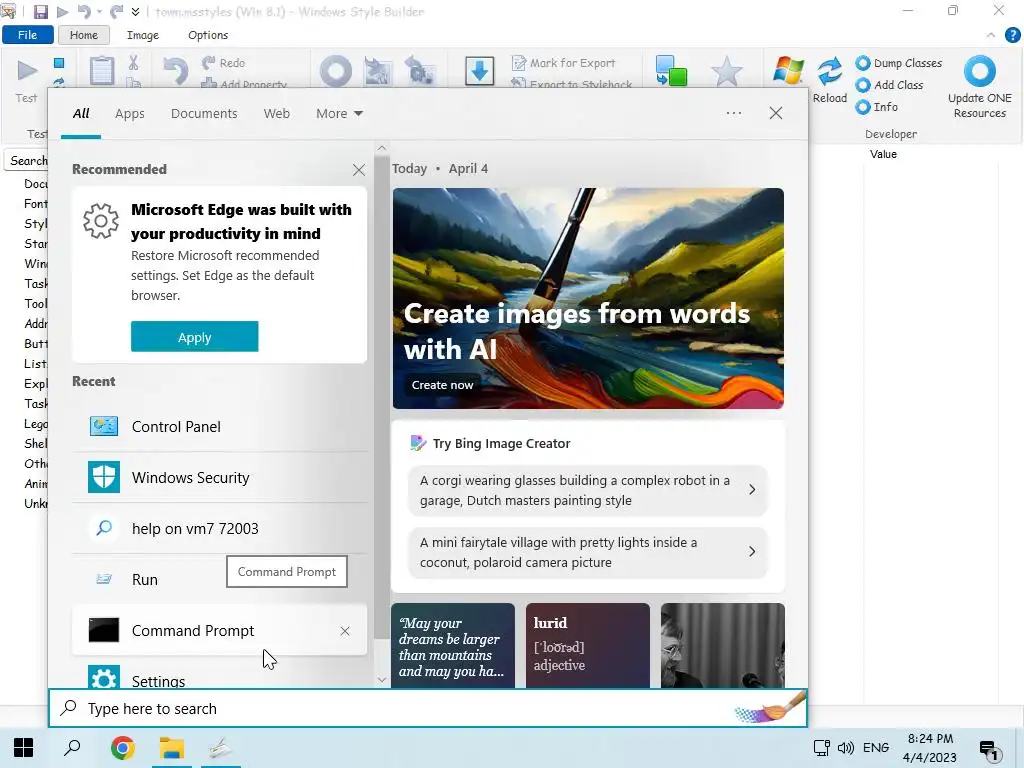Click the blue and green squares icon

pyautogui.click(x=671, y=71)
